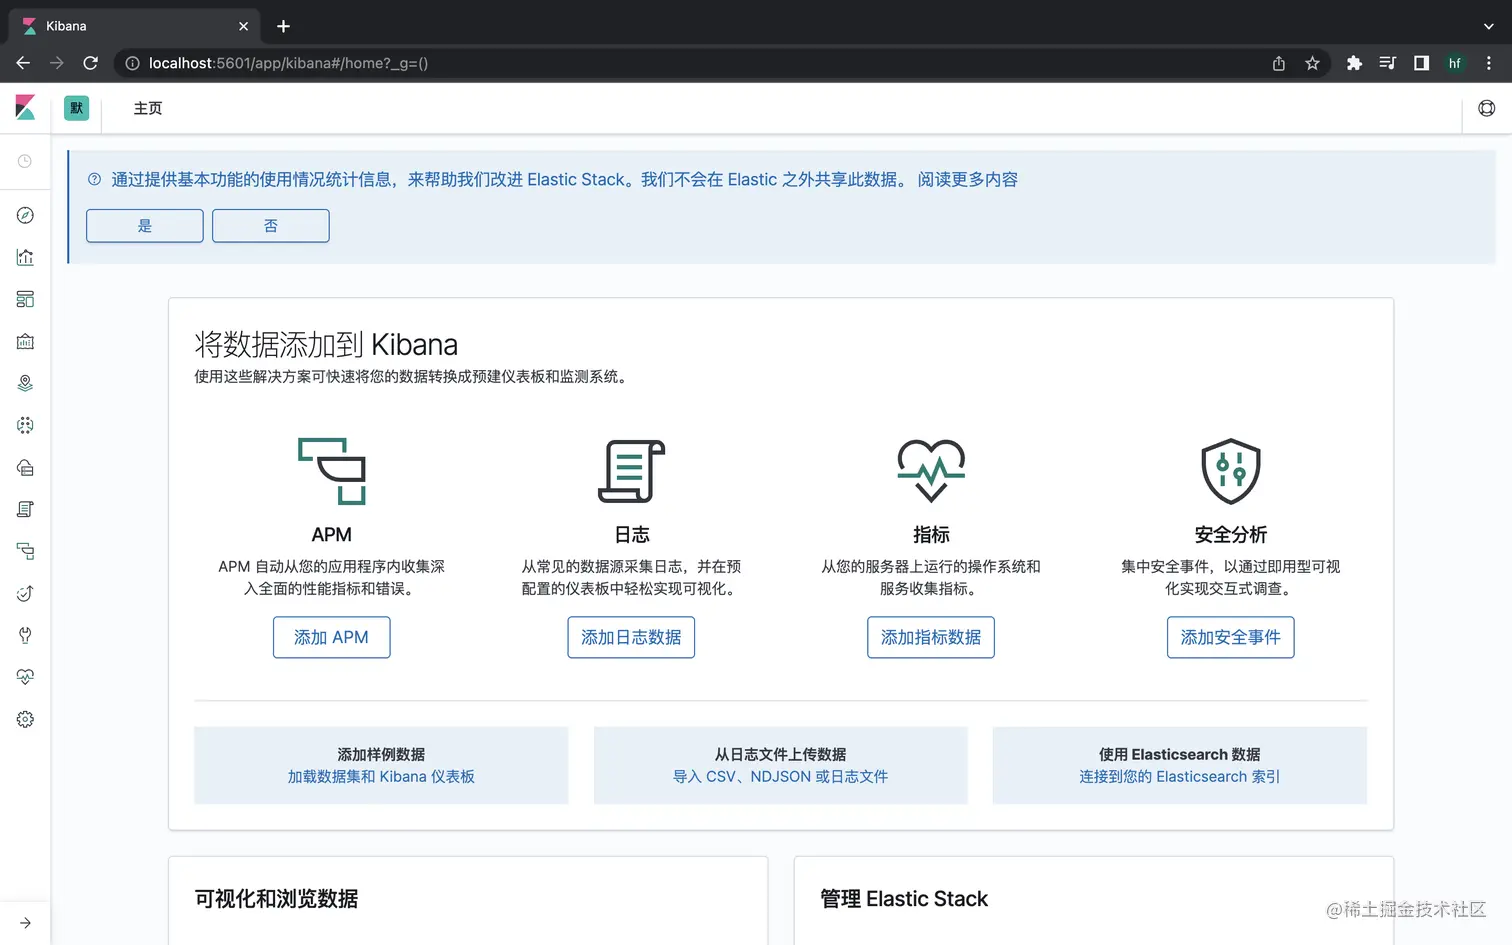
Task: Click the 添加 APM button
Action: 332,638
